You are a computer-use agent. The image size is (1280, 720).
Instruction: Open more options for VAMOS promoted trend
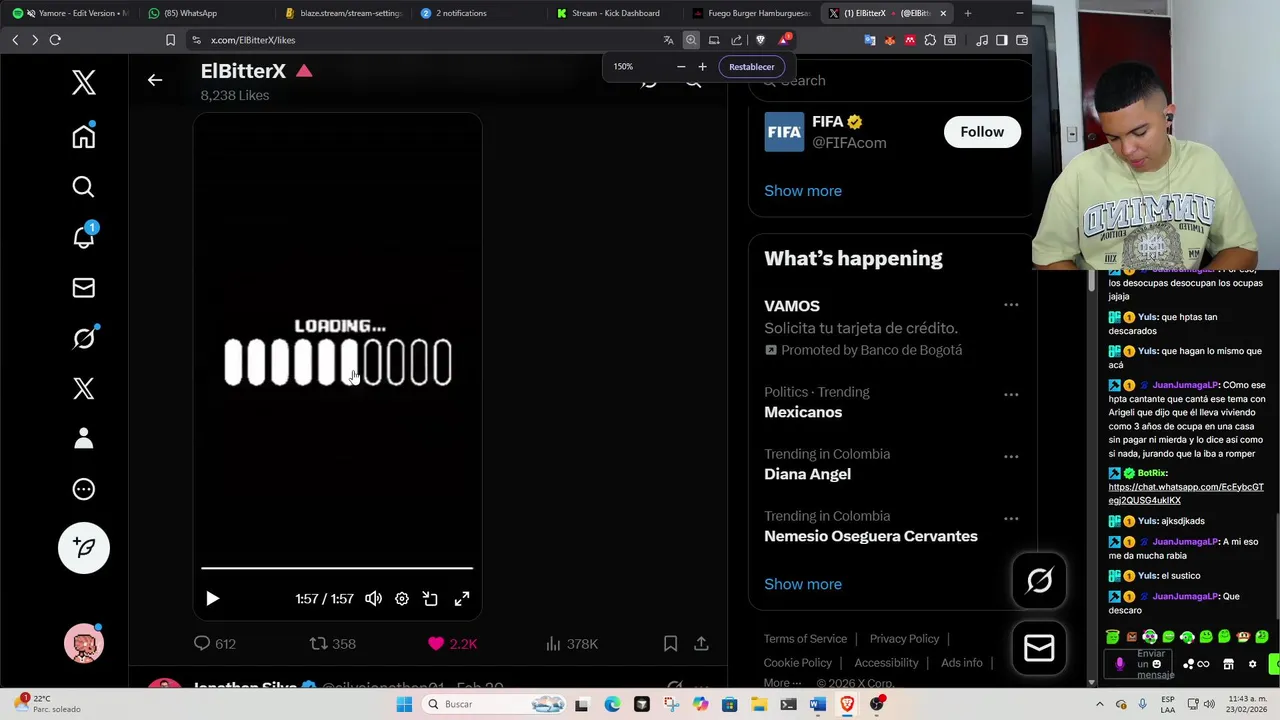[x=1011, y=305]
